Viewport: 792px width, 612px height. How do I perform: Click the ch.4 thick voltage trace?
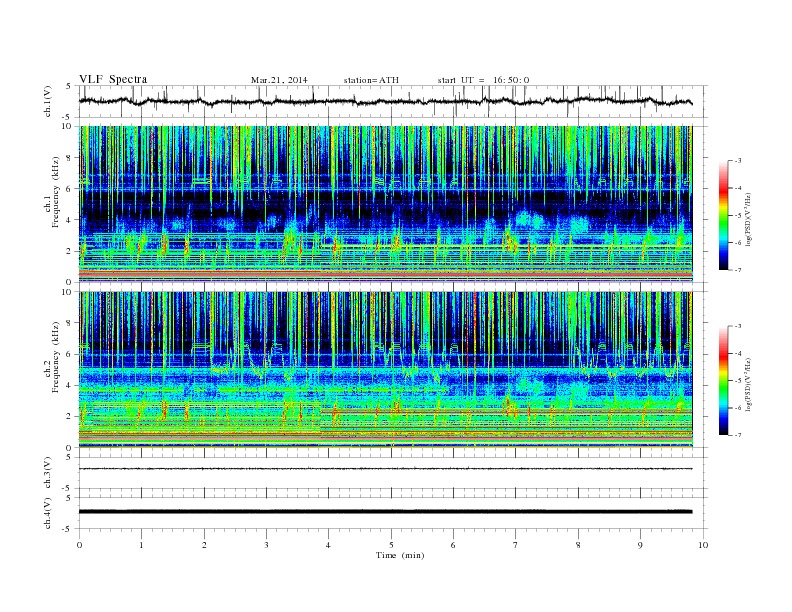click(x=386, y=512)
